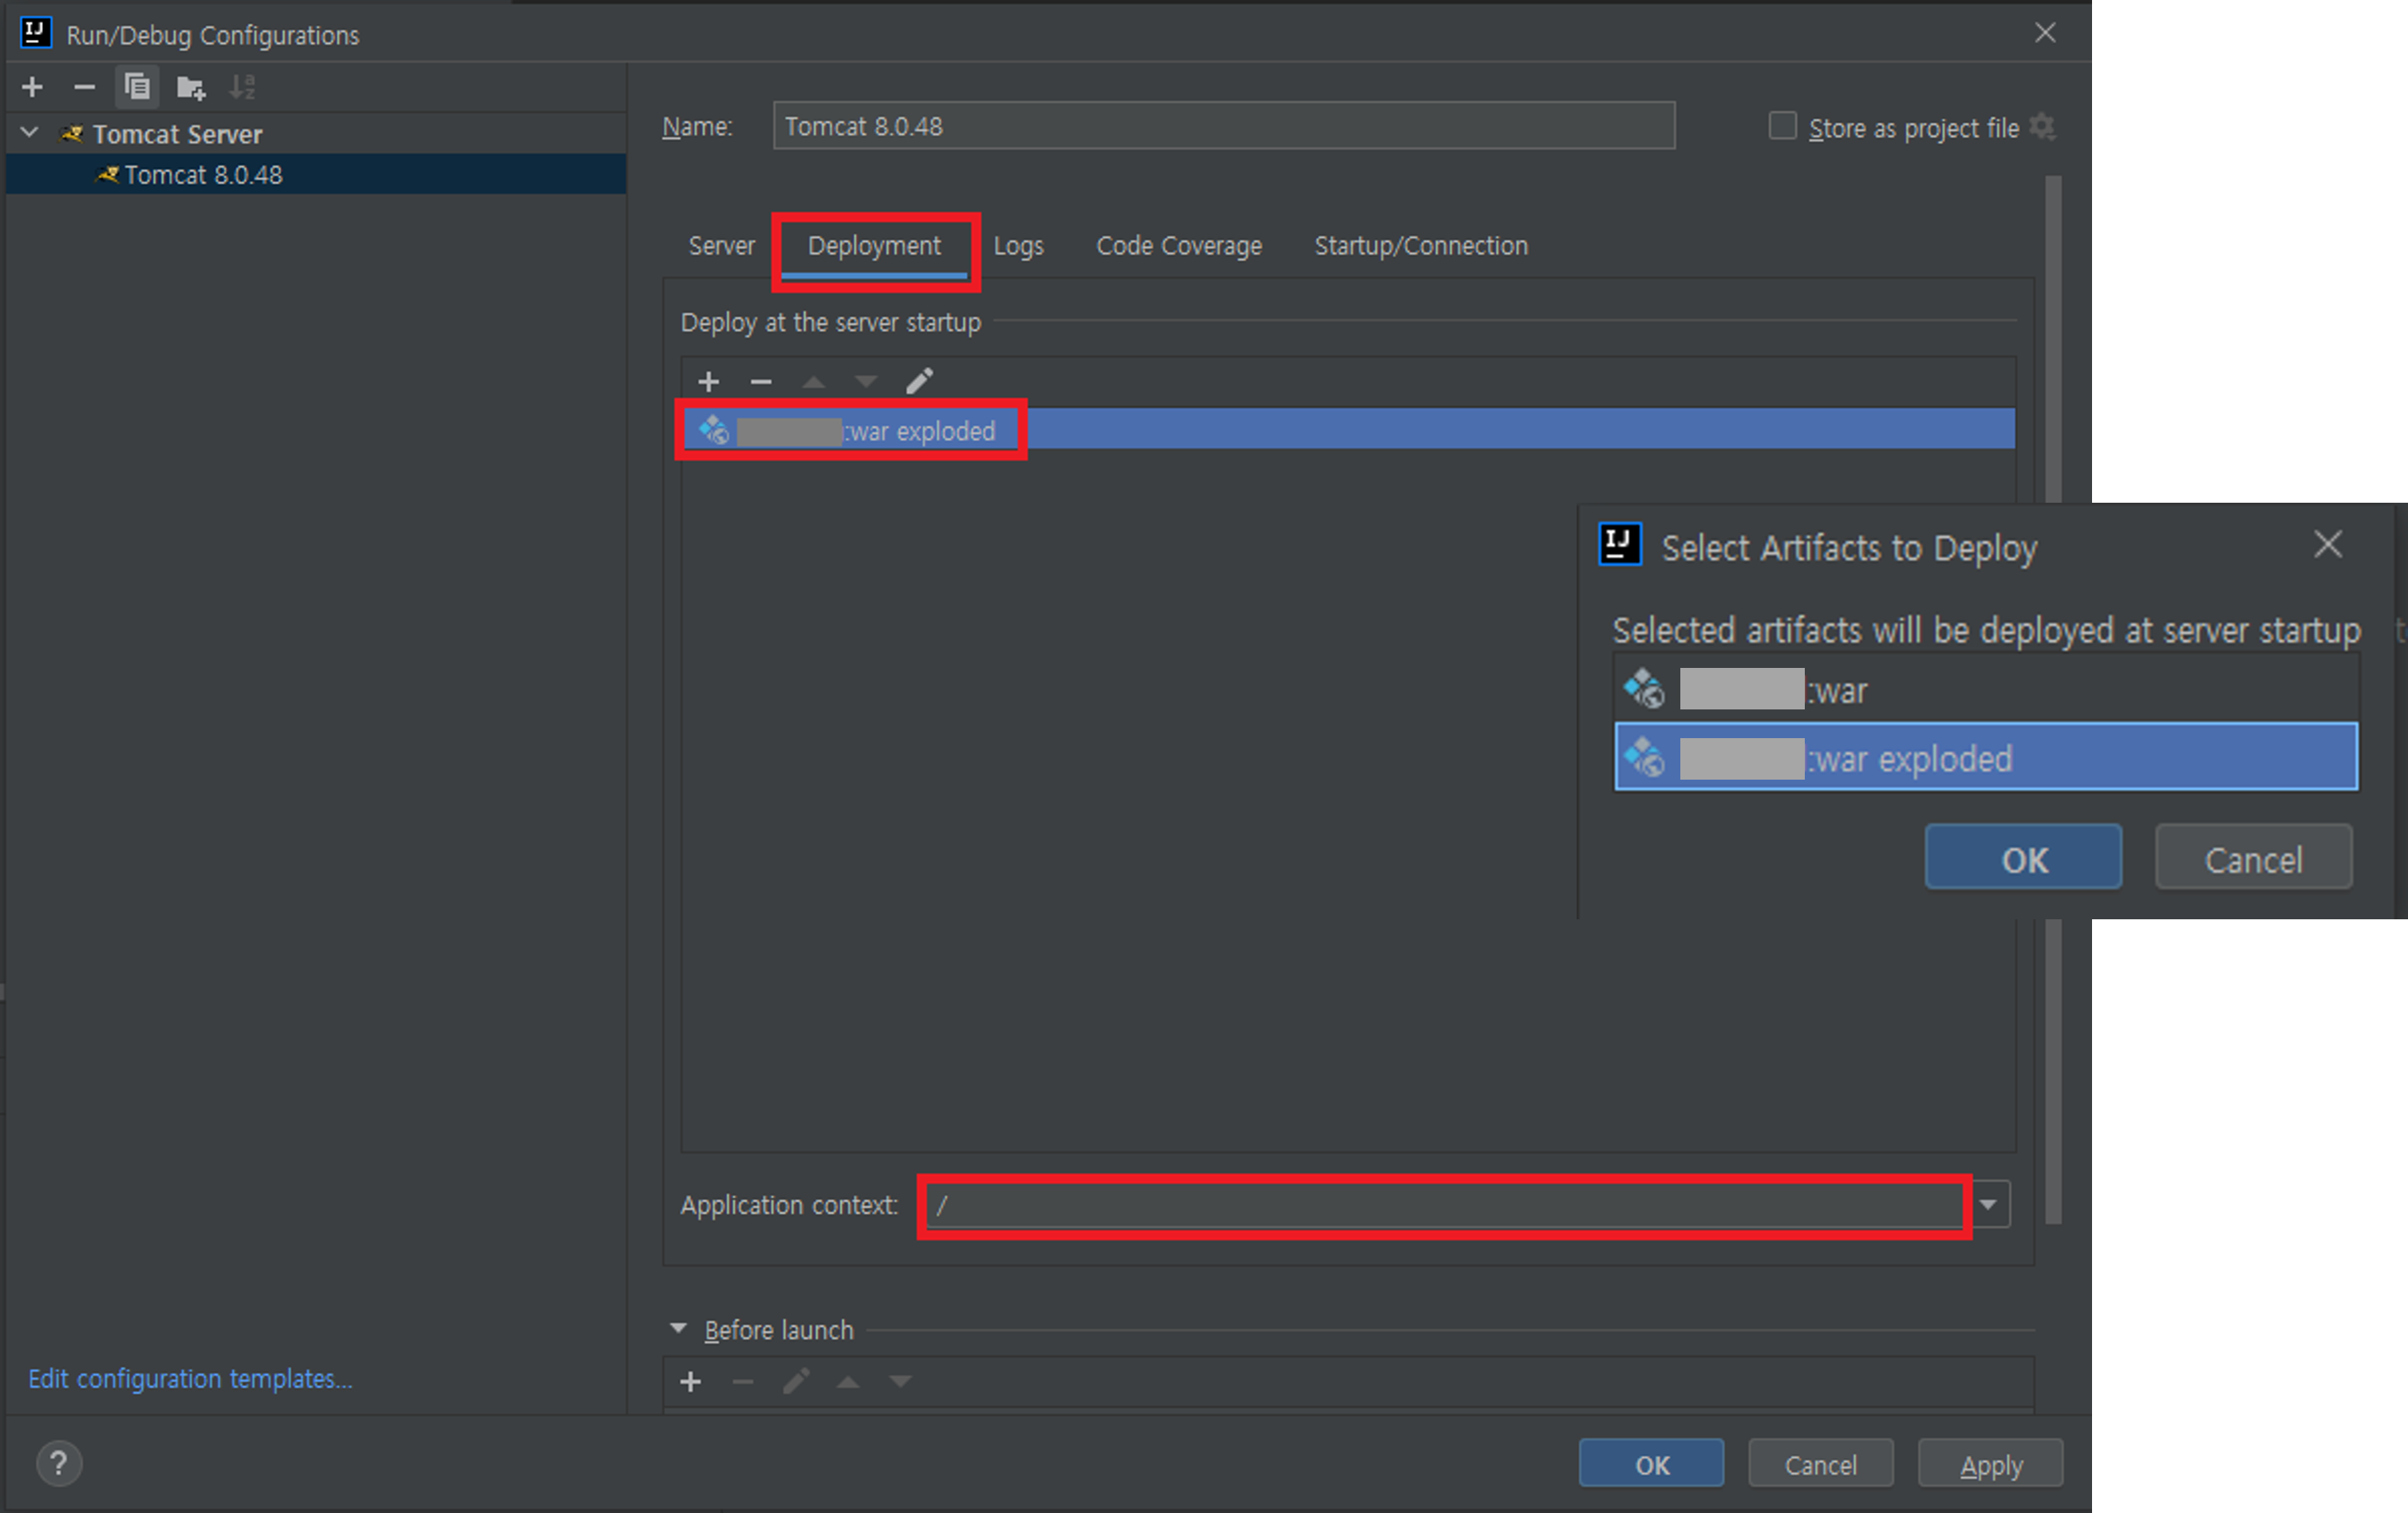2408x1513 pixels.
Task: Click the vertical scrollbar of configuration panel
Action: click(x=2053, y=340)
